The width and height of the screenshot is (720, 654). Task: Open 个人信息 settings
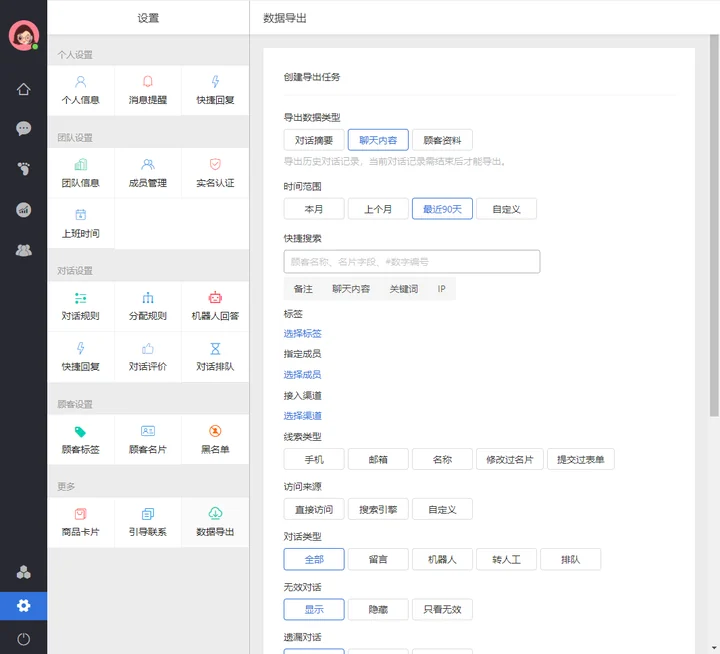point(81,90)
